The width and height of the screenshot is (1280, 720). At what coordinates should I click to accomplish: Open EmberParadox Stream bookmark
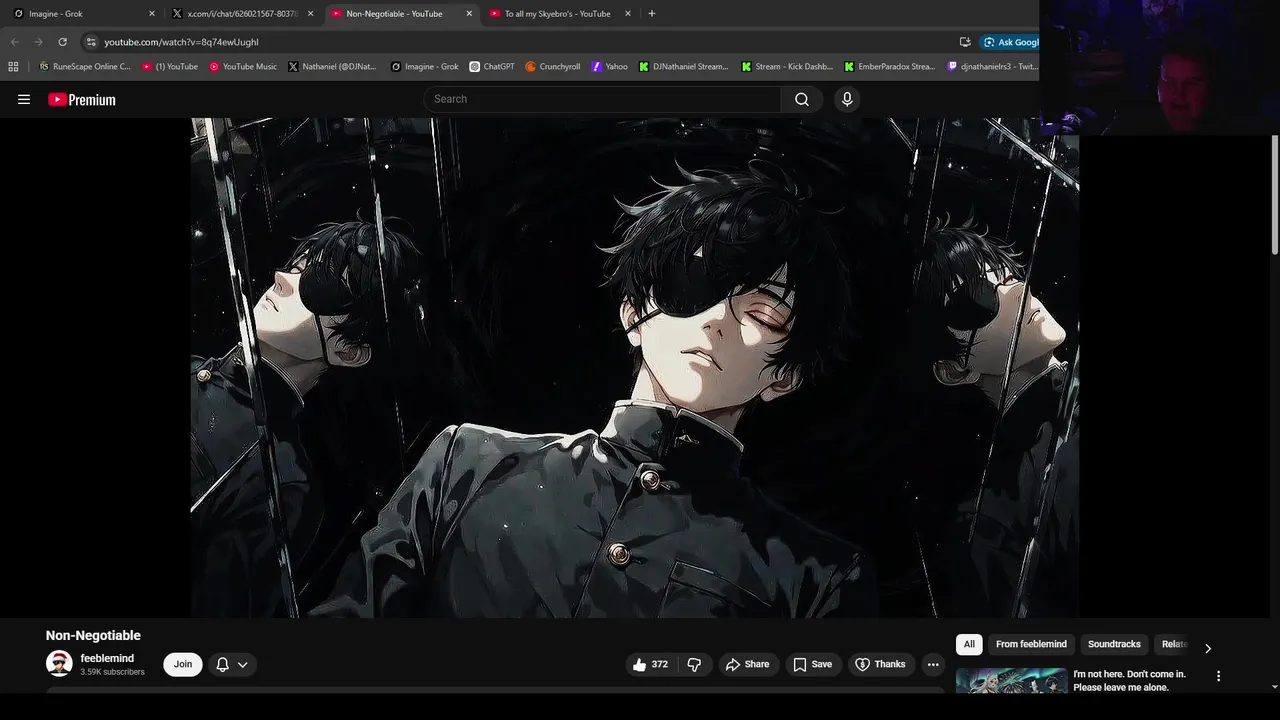[890, 67]
